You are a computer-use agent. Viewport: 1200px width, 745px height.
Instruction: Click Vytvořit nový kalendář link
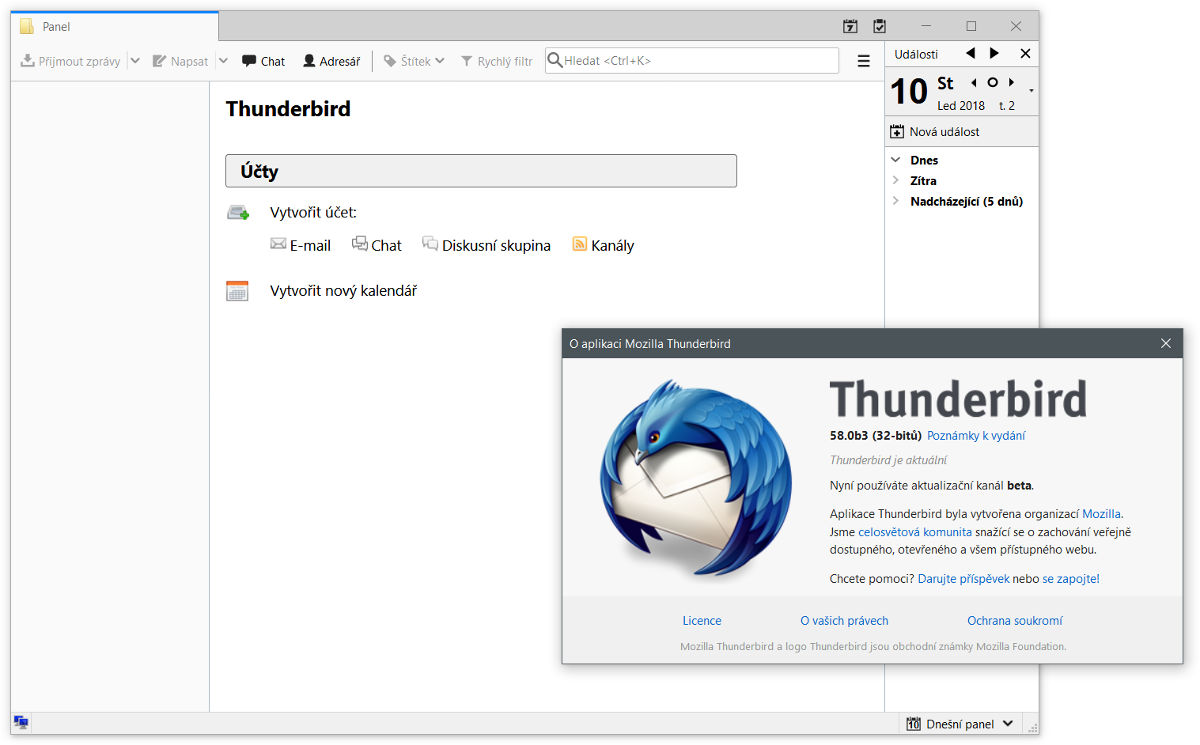(343, 291)
